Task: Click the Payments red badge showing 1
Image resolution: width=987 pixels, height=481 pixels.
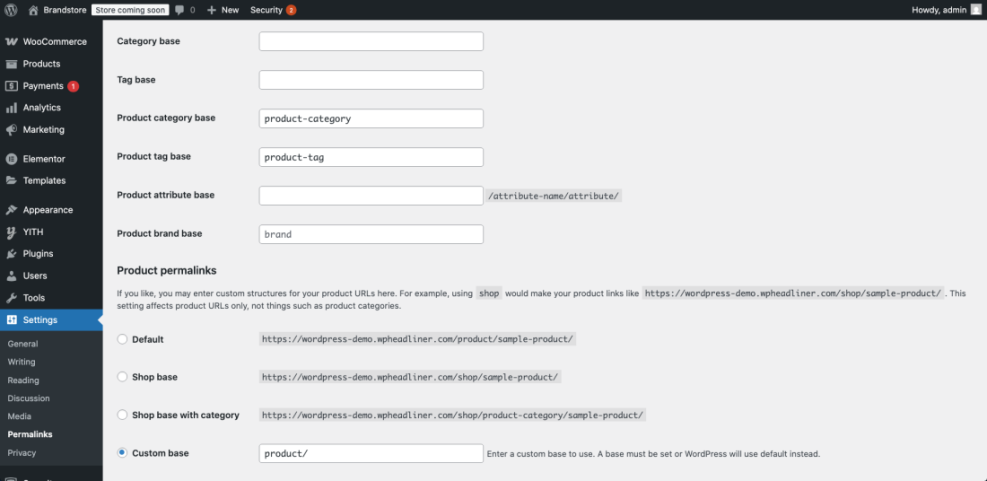Action: click(73, 86)
